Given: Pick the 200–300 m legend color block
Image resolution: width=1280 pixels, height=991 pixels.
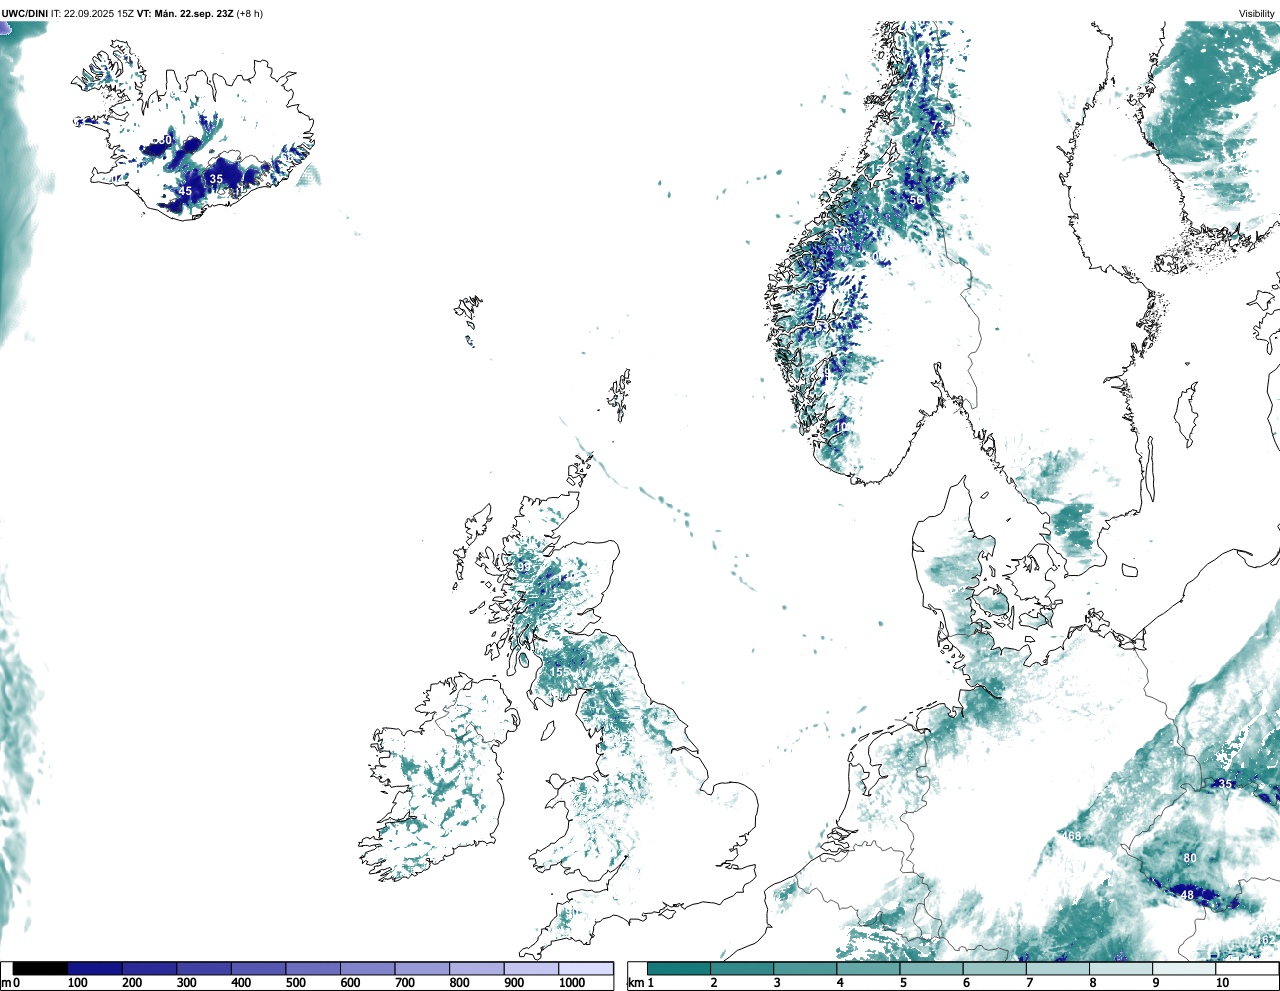Looking at the screenshot, I should 150,968.
